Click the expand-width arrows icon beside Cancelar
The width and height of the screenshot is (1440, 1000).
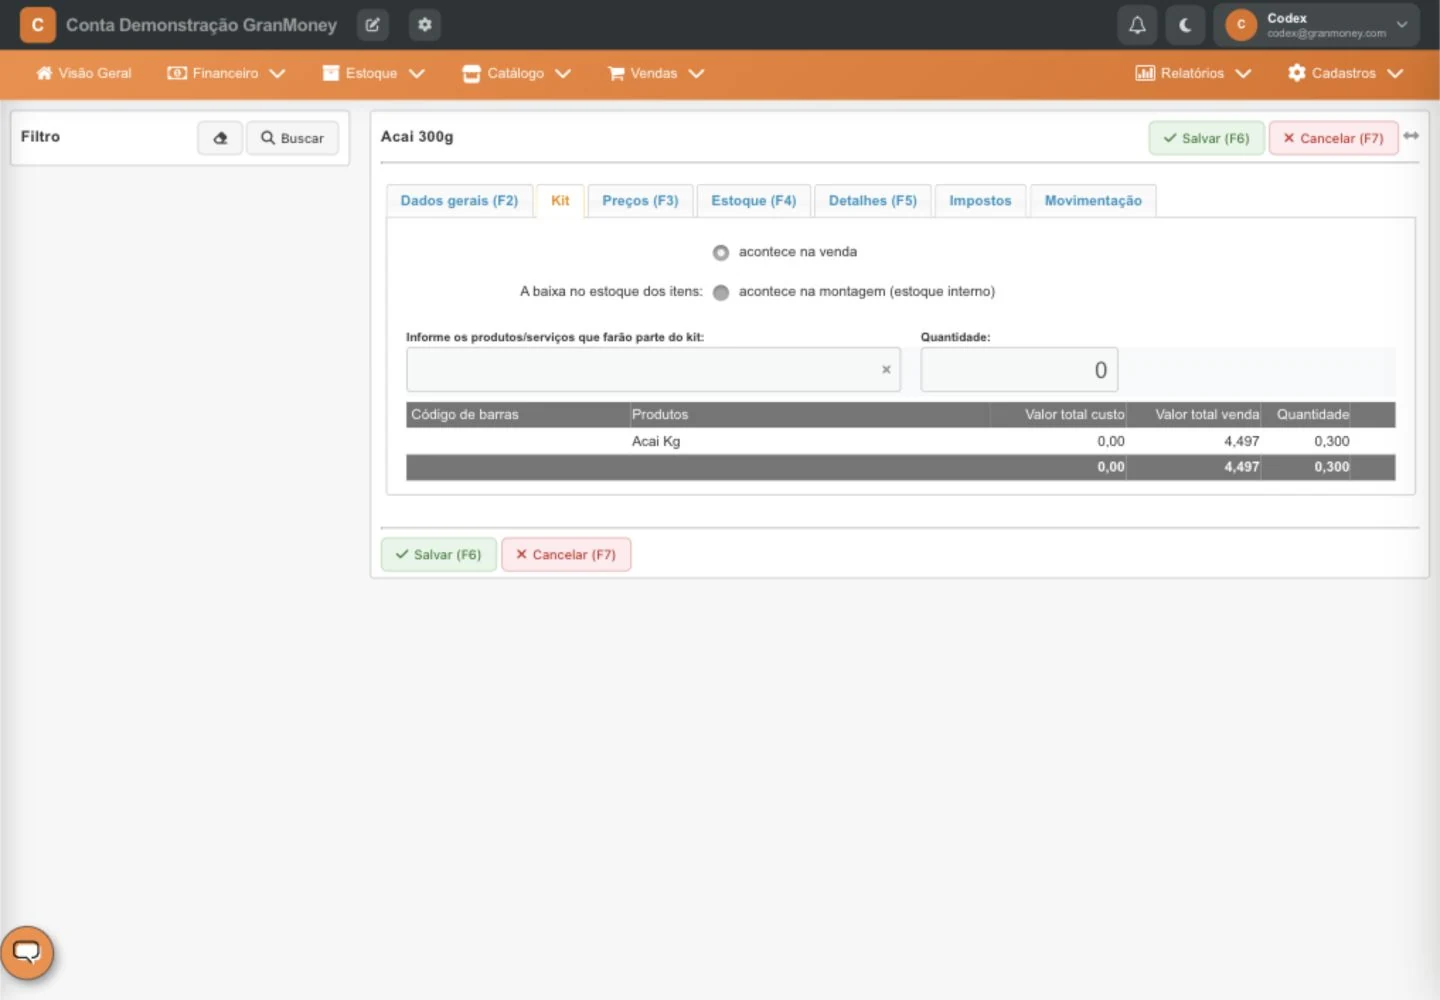click(1411, 136)
